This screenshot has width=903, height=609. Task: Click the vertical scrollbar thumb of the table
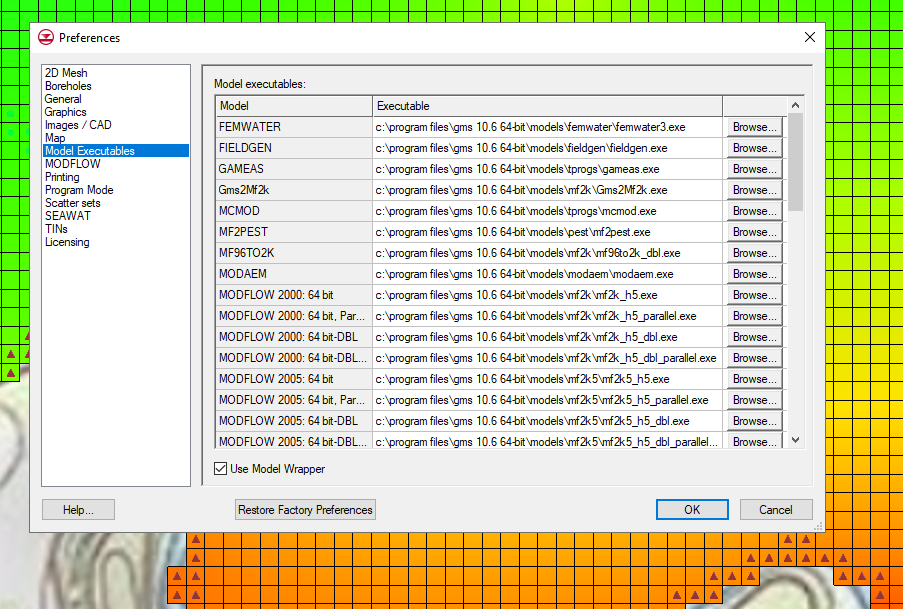[795, 162]
